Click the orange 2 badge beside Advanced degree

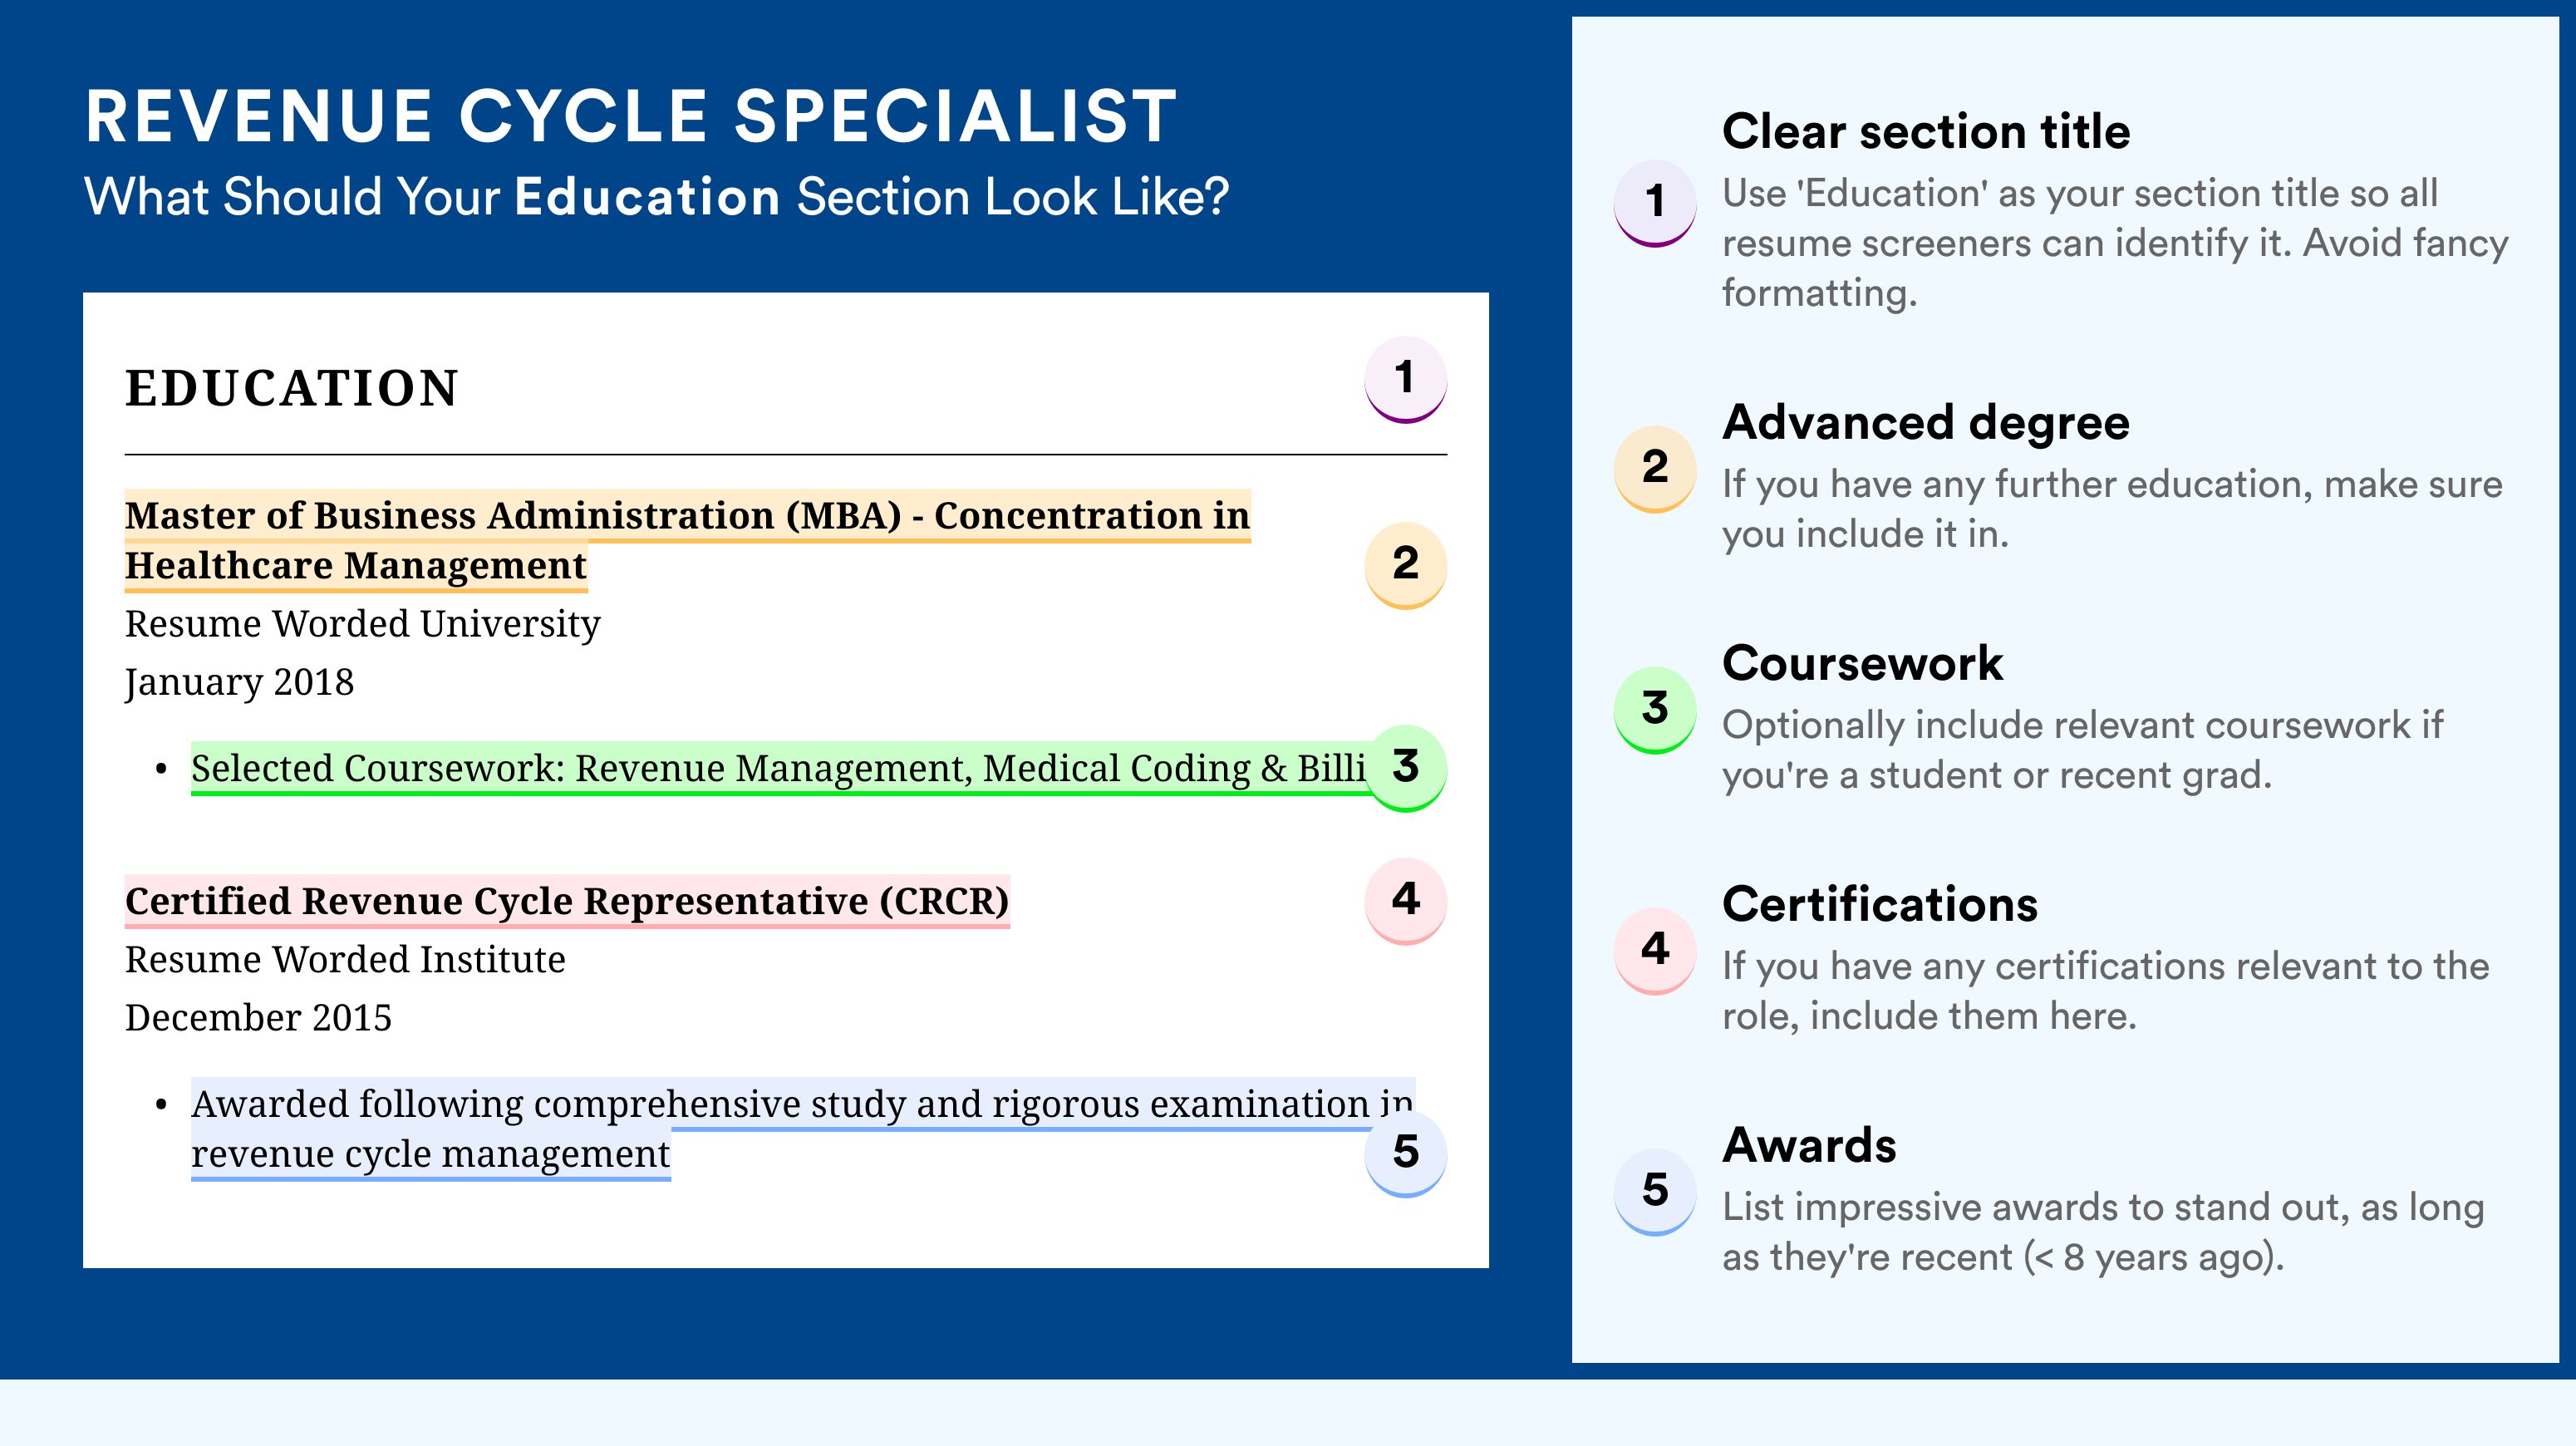pos(1655,469)
